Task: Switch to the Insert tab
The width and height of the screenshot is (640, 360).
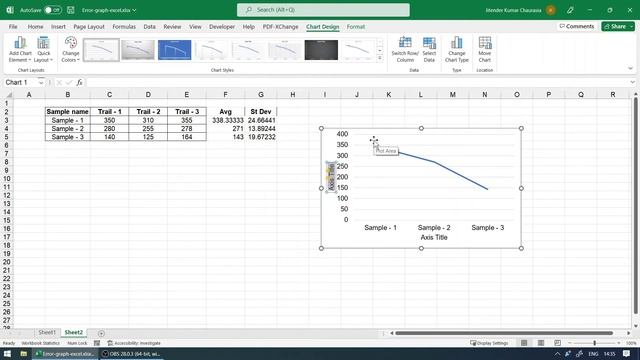Action: click(x=58, y=27)
